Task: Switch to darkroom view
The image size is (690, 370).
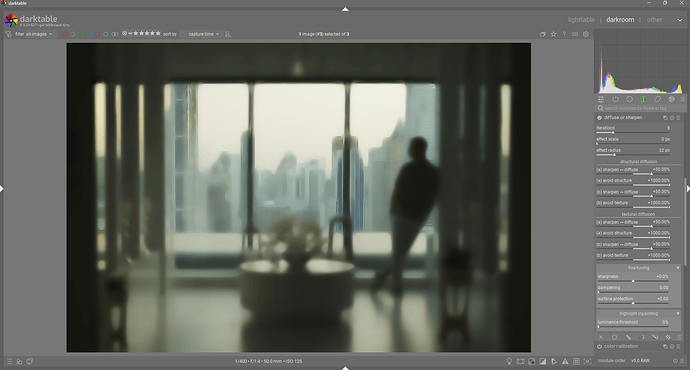Action: pyautogui.click(x=620, y=20)
